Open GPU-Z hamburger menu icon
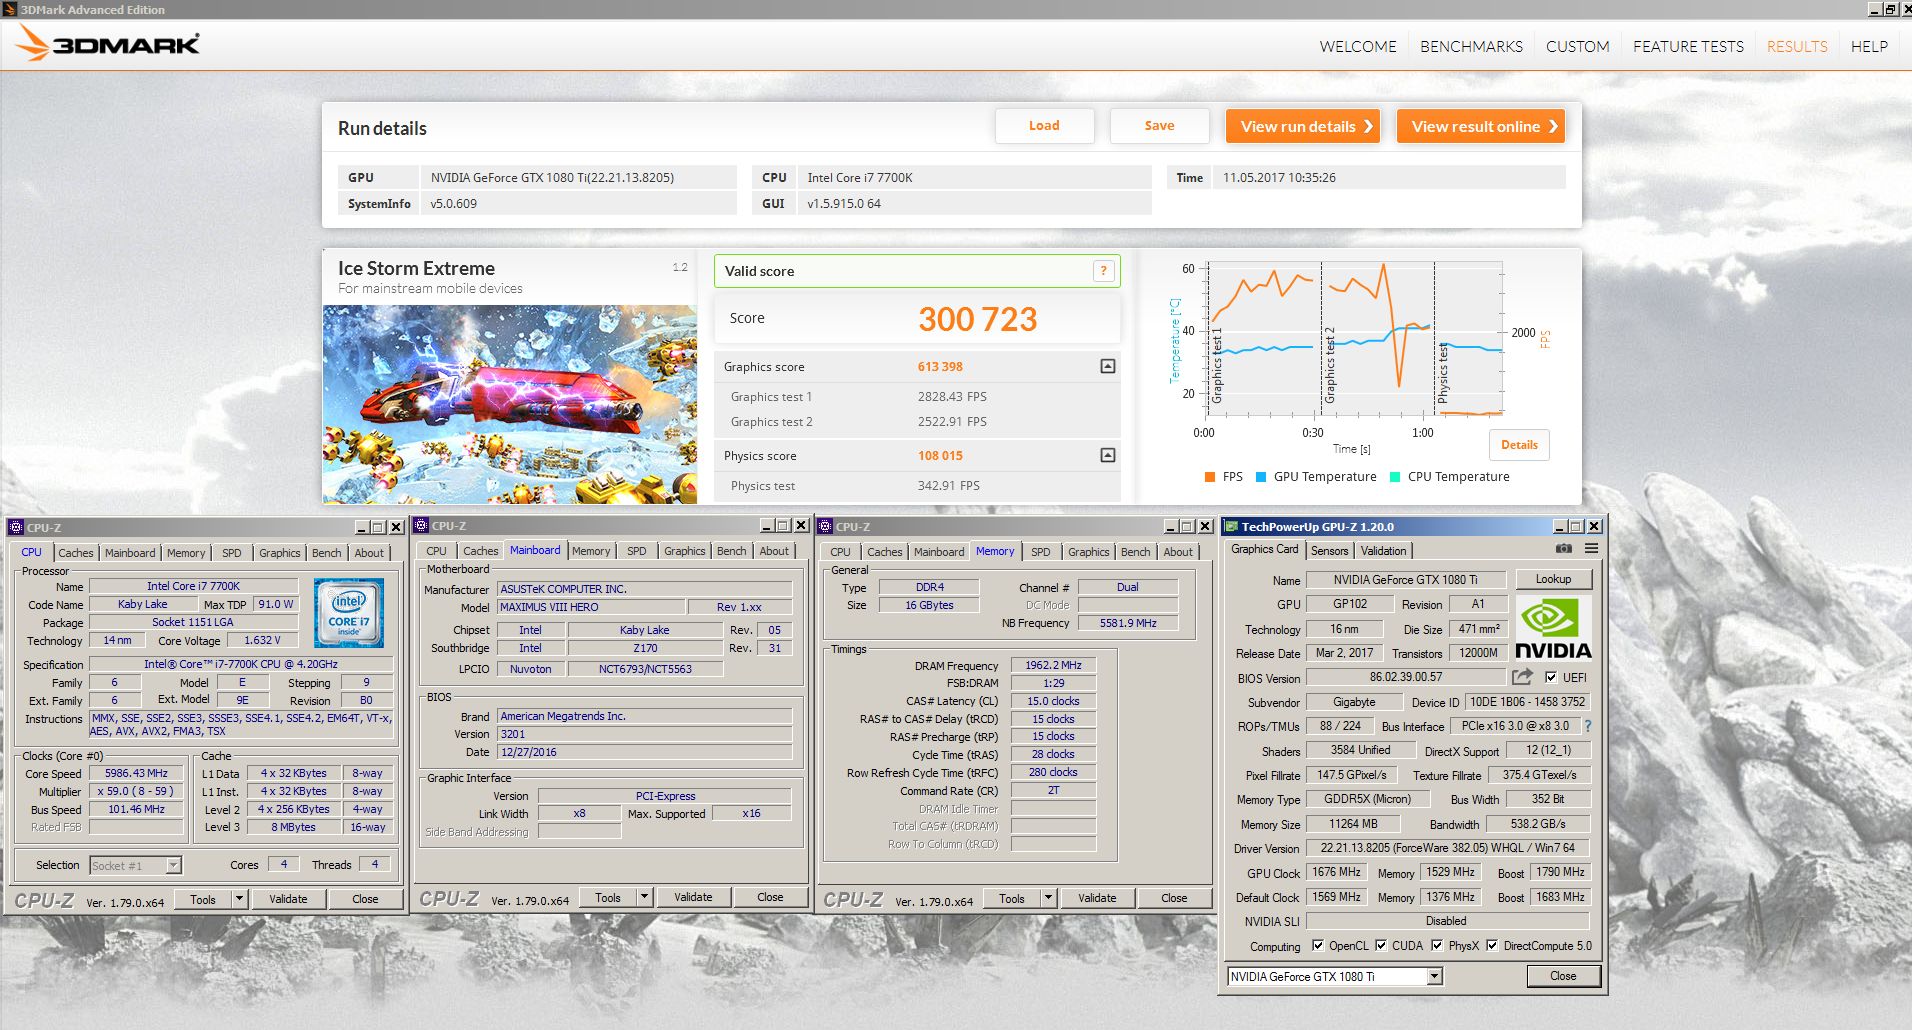Screen dimensions: 1912x1030 click(1591, 549)
